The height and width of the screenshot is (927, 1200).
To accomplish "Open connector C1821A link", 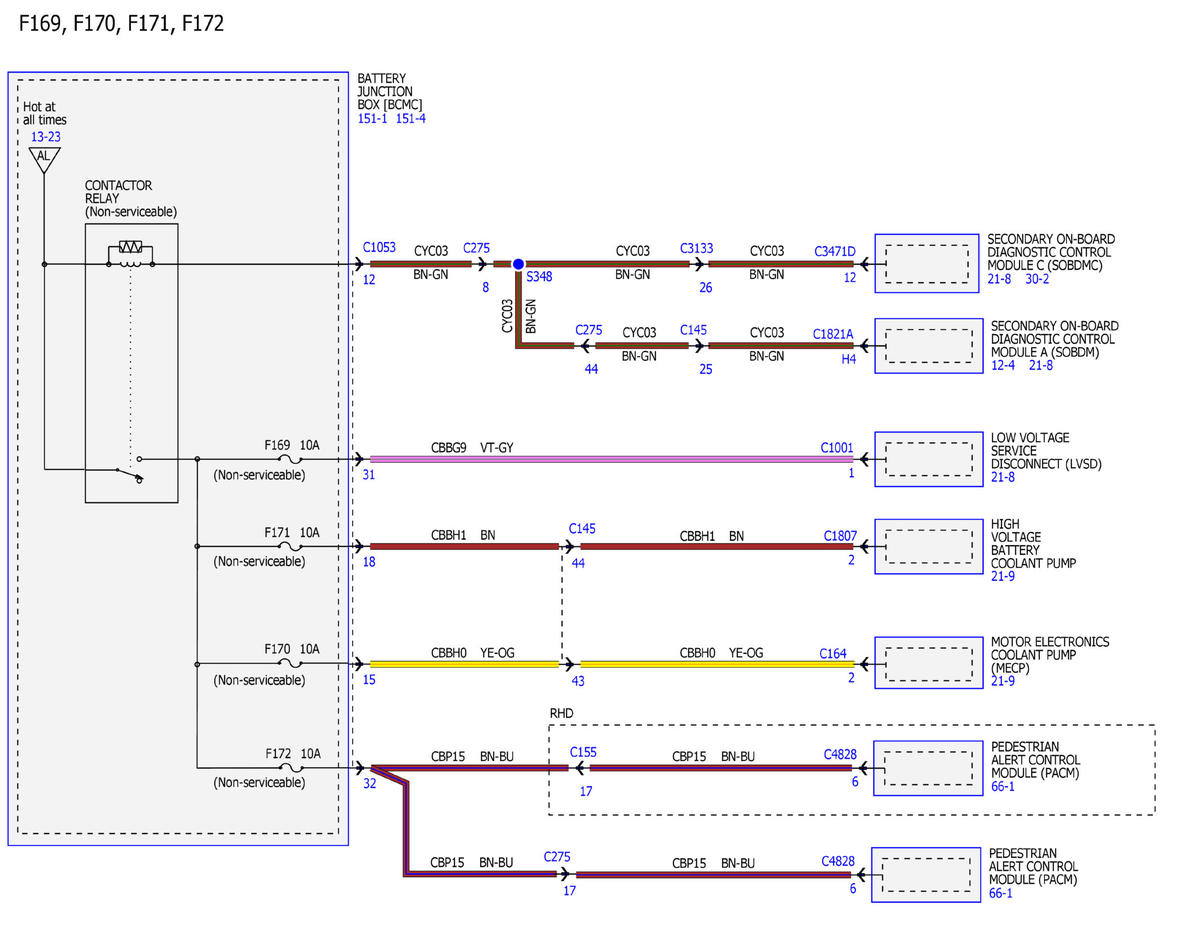I will point(833,335).
